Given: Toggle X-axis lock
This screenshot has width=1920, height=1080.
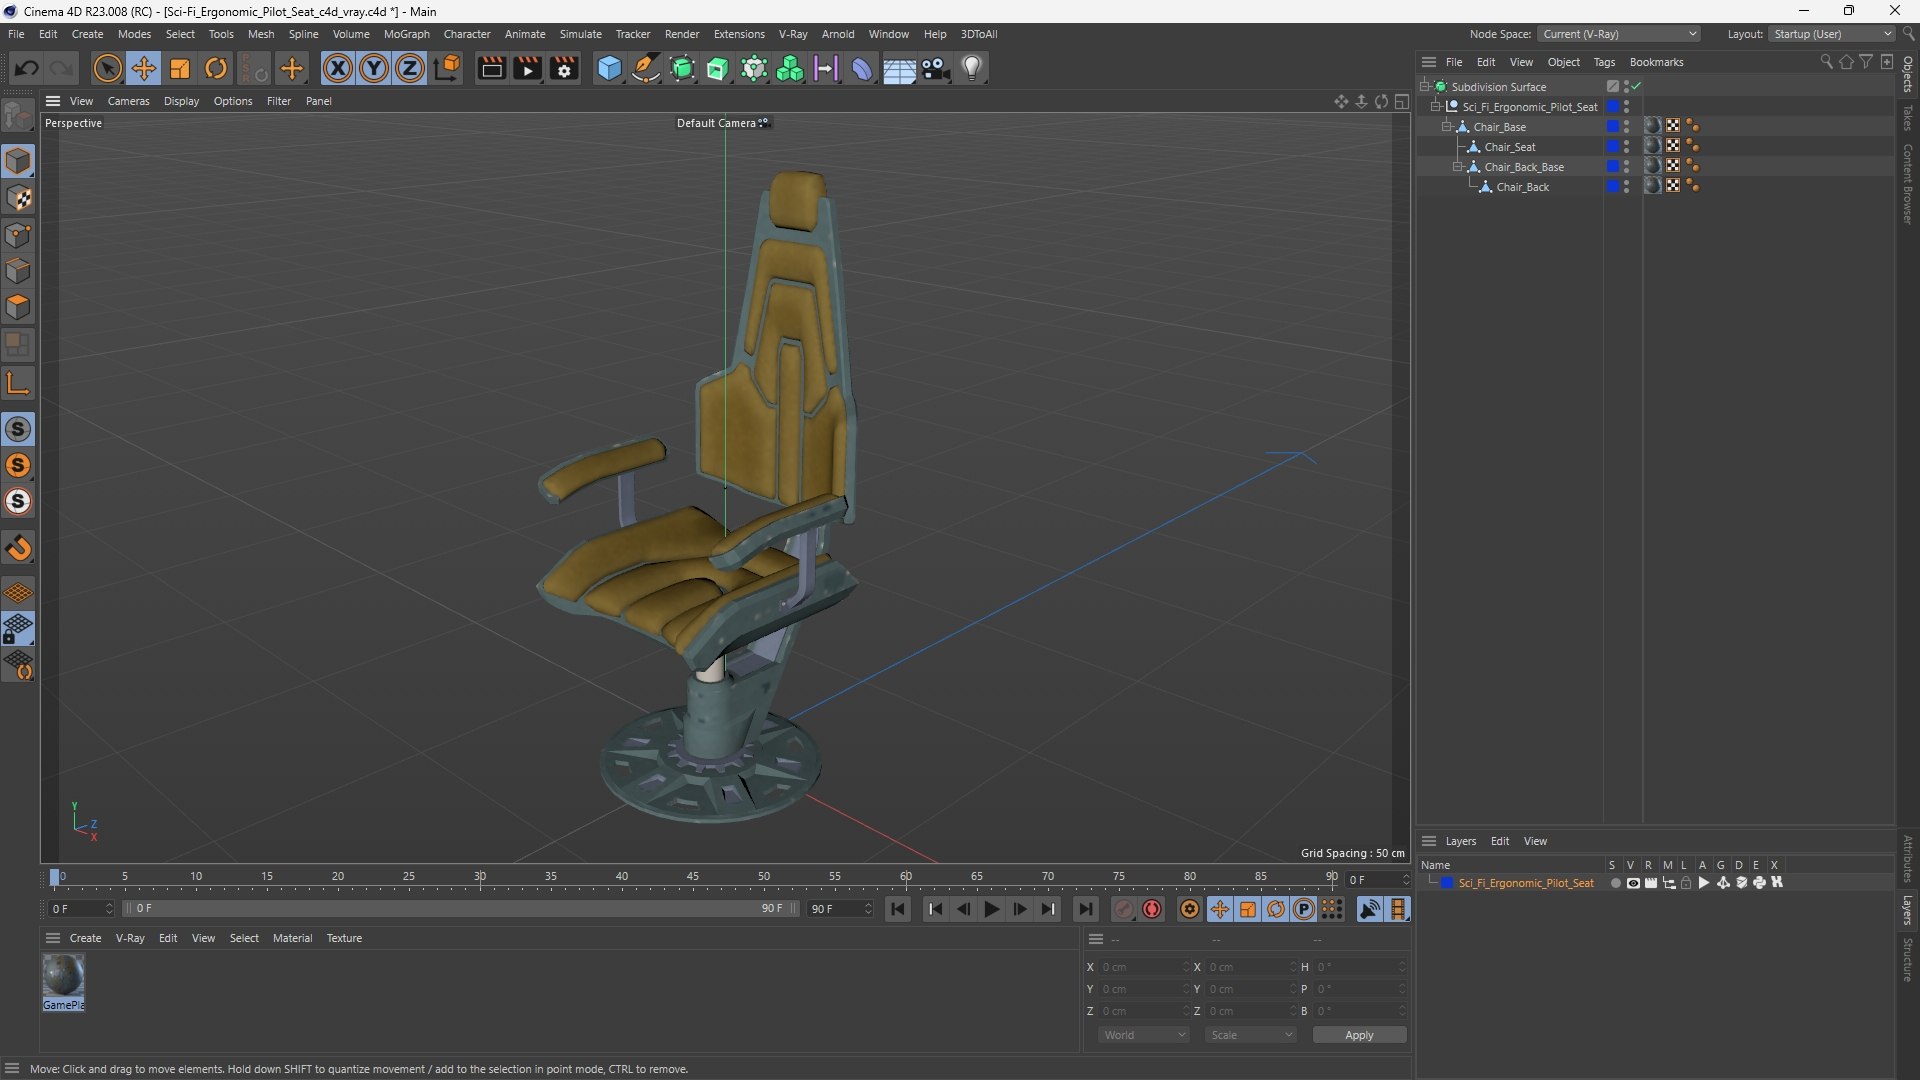Looking at the screenshot, I should click(338, 68).
